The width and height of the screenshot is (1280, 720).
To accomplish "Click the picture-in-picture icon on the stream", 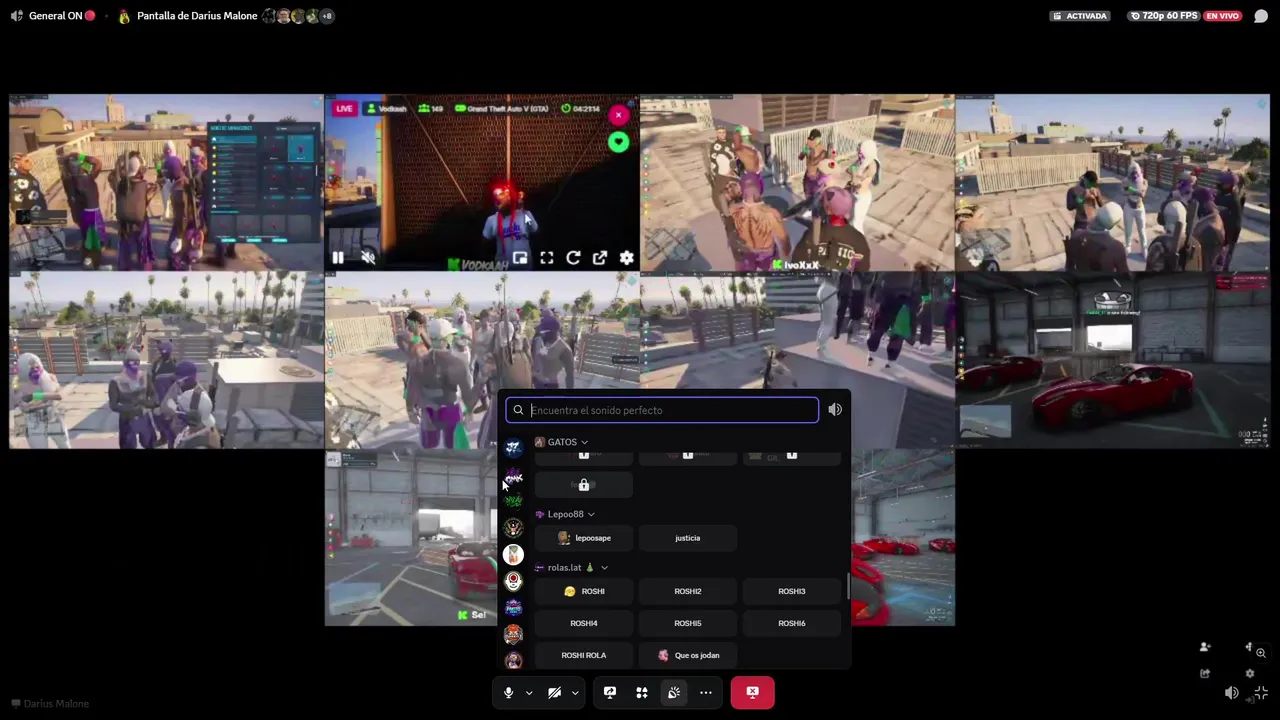I will point(520,258).
